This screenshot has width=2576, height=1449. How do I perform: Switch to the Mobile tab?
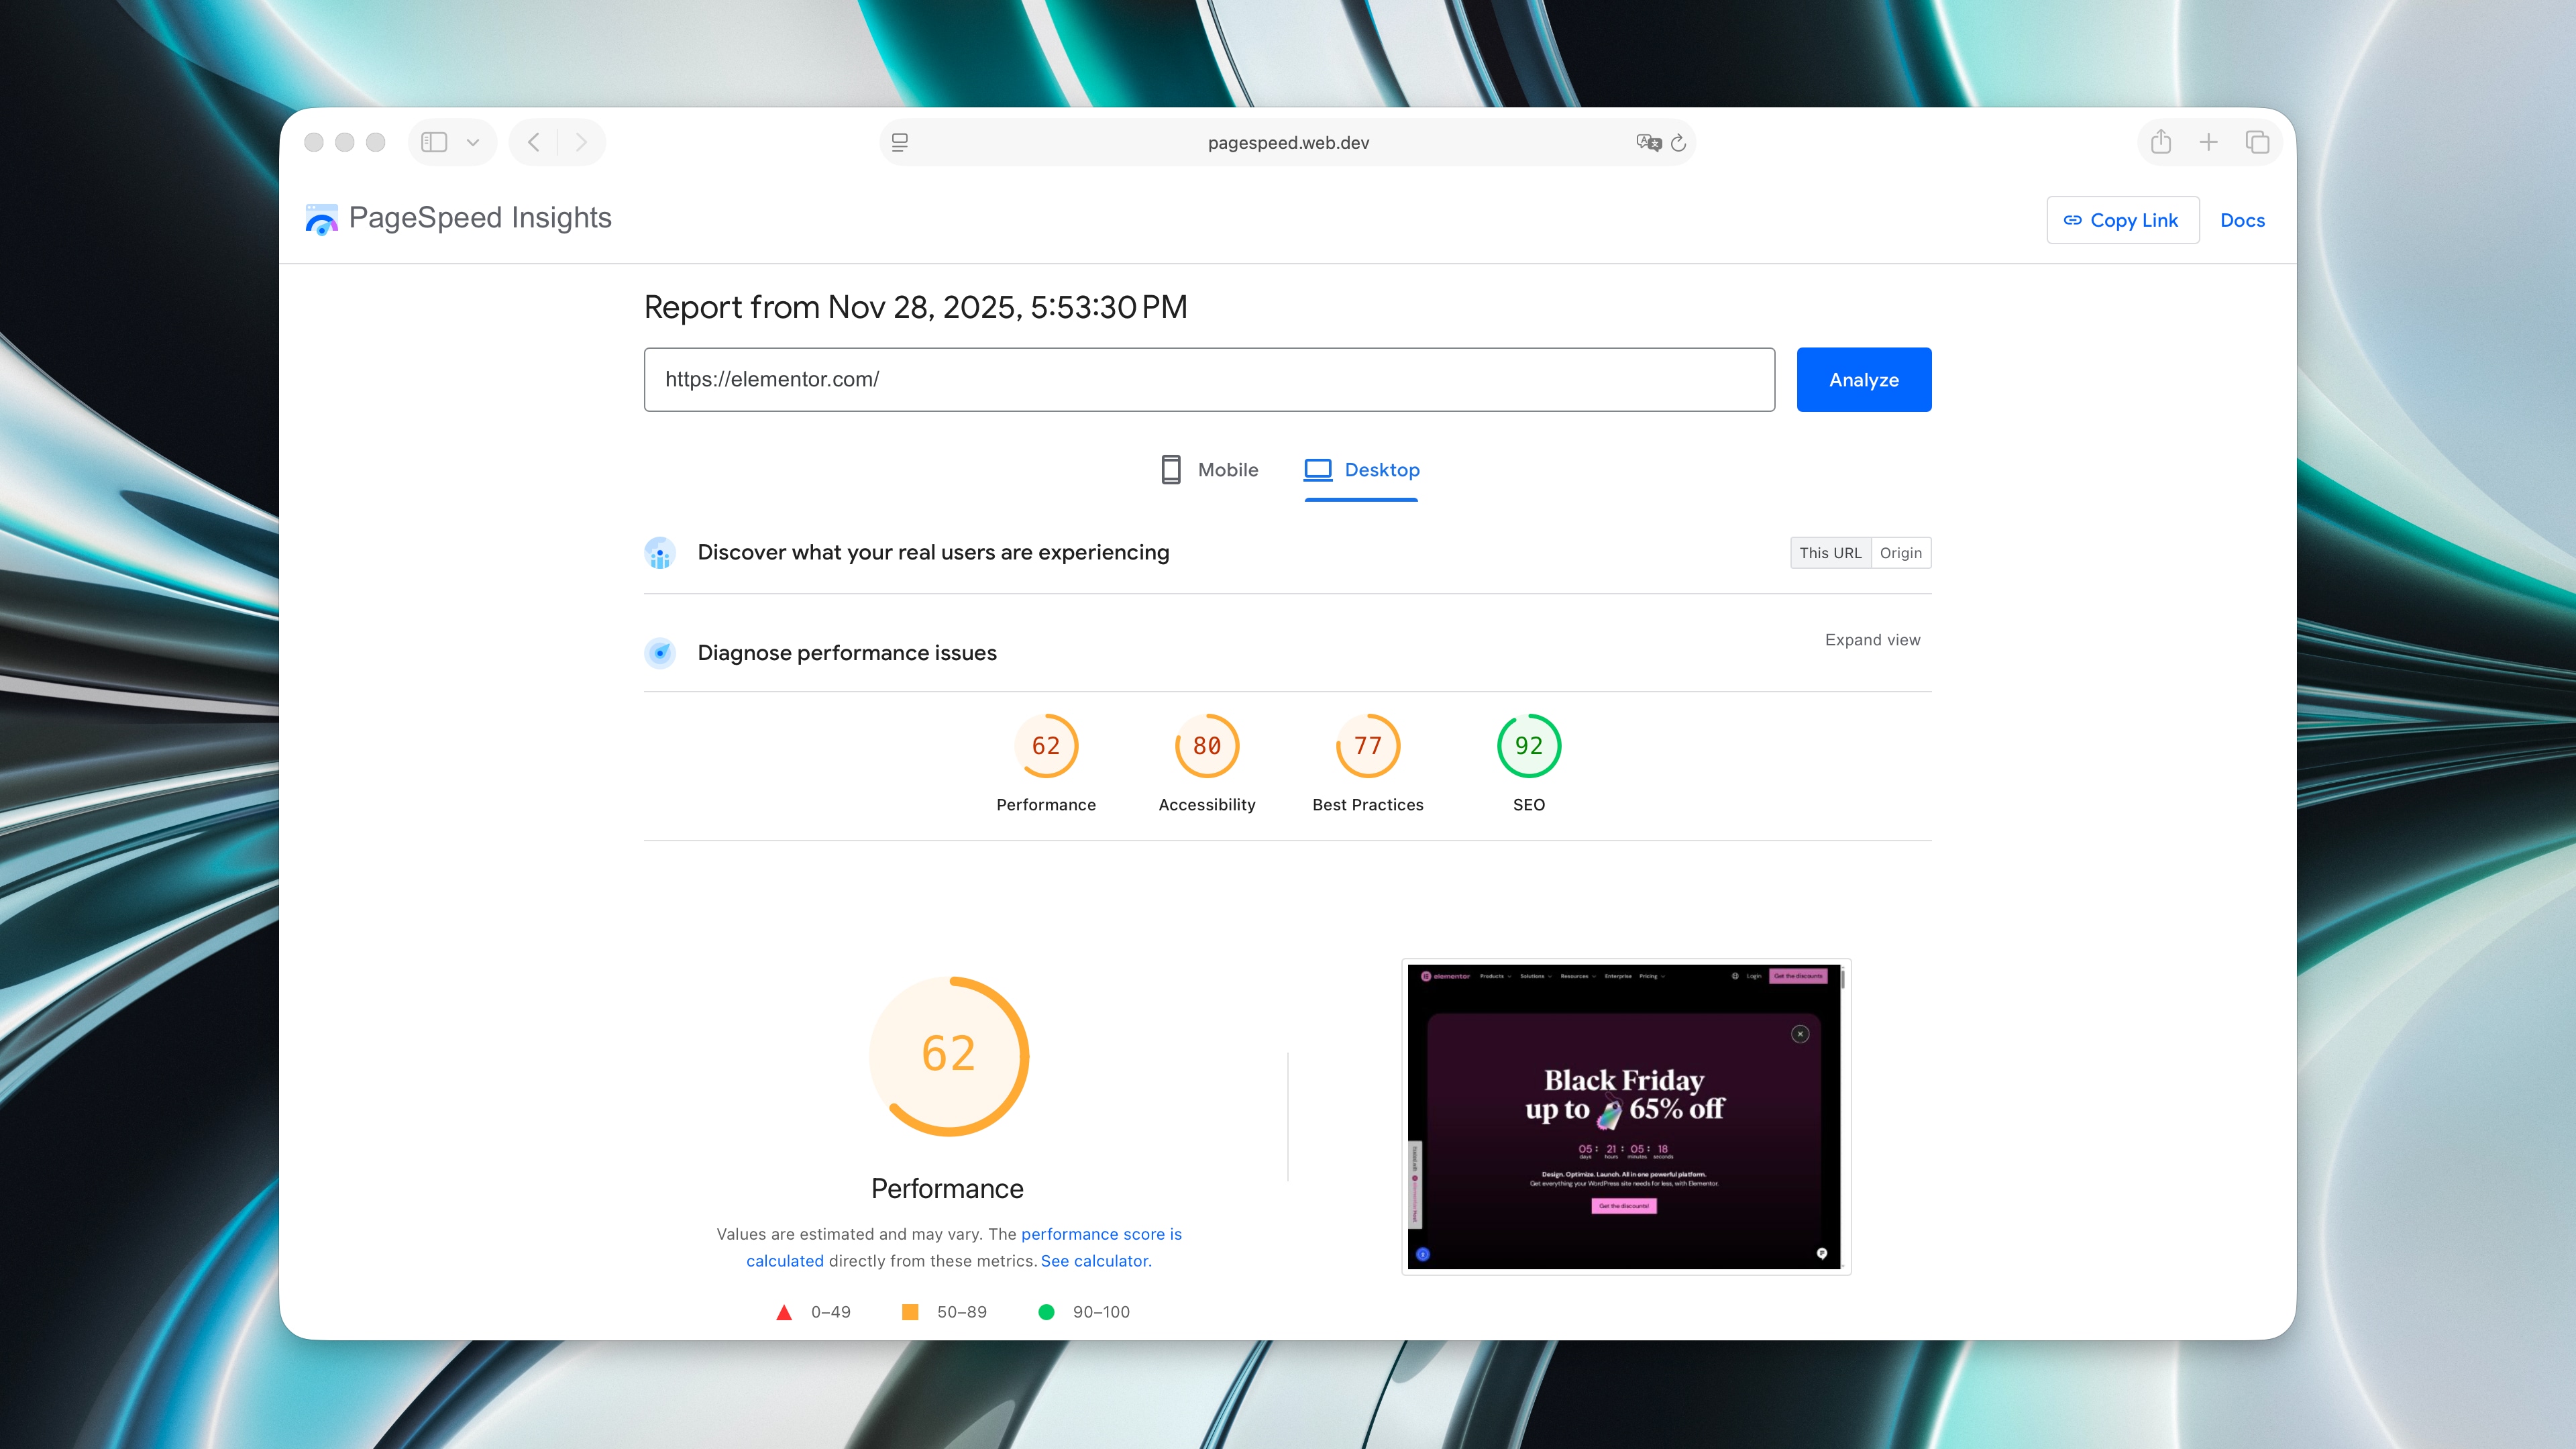pos(1209,470)
